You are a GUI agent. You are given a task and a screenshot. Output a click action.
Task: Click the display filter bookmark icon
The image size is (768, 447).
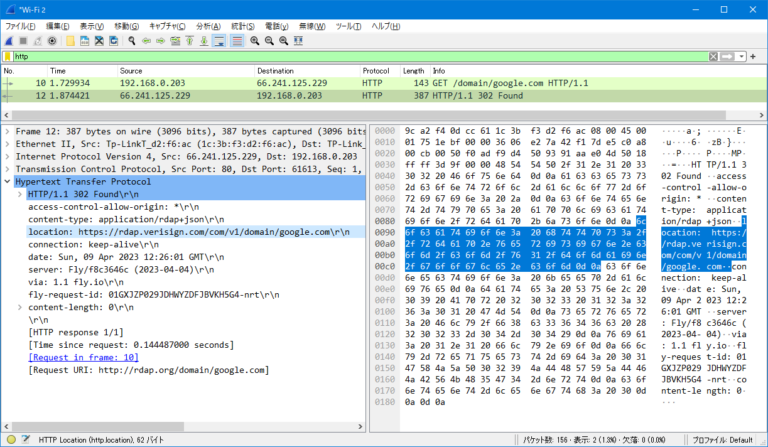(x=9, y=57)
